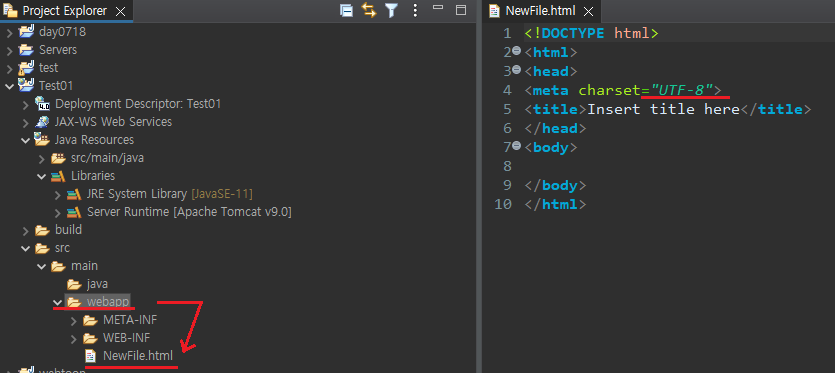Expand the build folder
The width and height of the screenshot is (835, 373).
(26, 230)
